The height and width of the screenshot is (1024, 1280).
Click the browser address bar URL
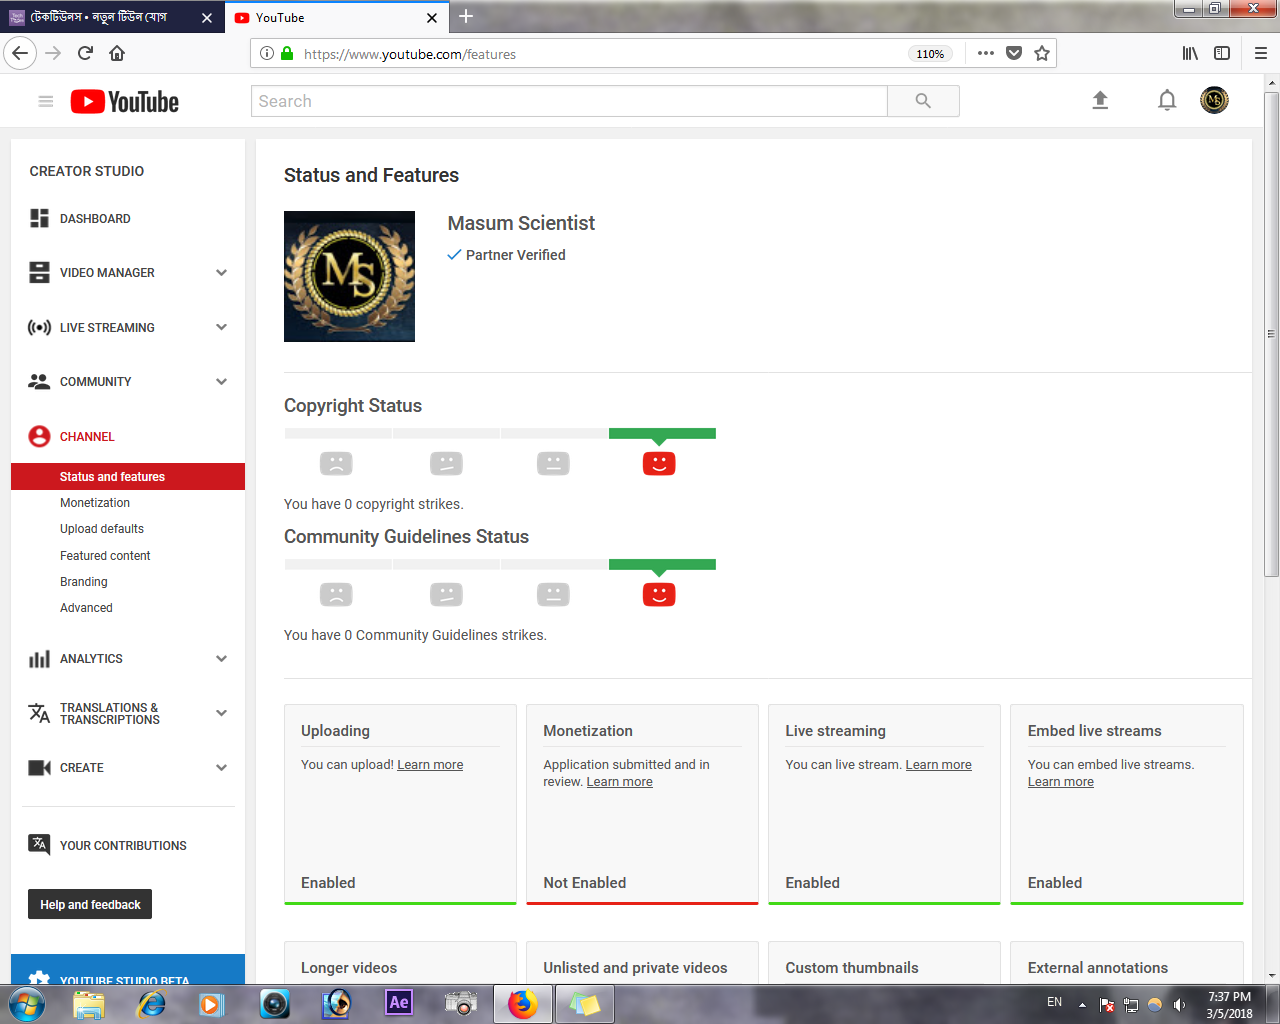pyautogui.click(x=410, y=54)
